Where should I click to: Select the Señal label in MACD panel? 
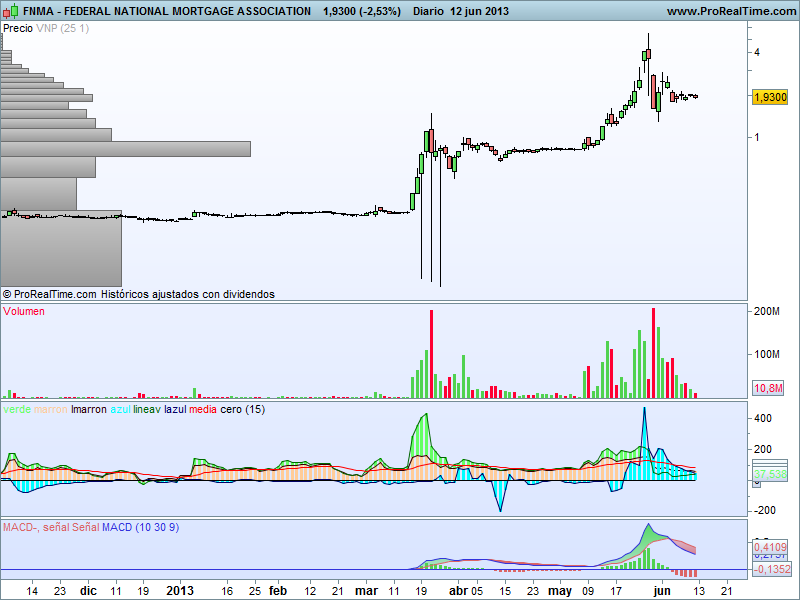pyautogui.click(x=85, y=527)
